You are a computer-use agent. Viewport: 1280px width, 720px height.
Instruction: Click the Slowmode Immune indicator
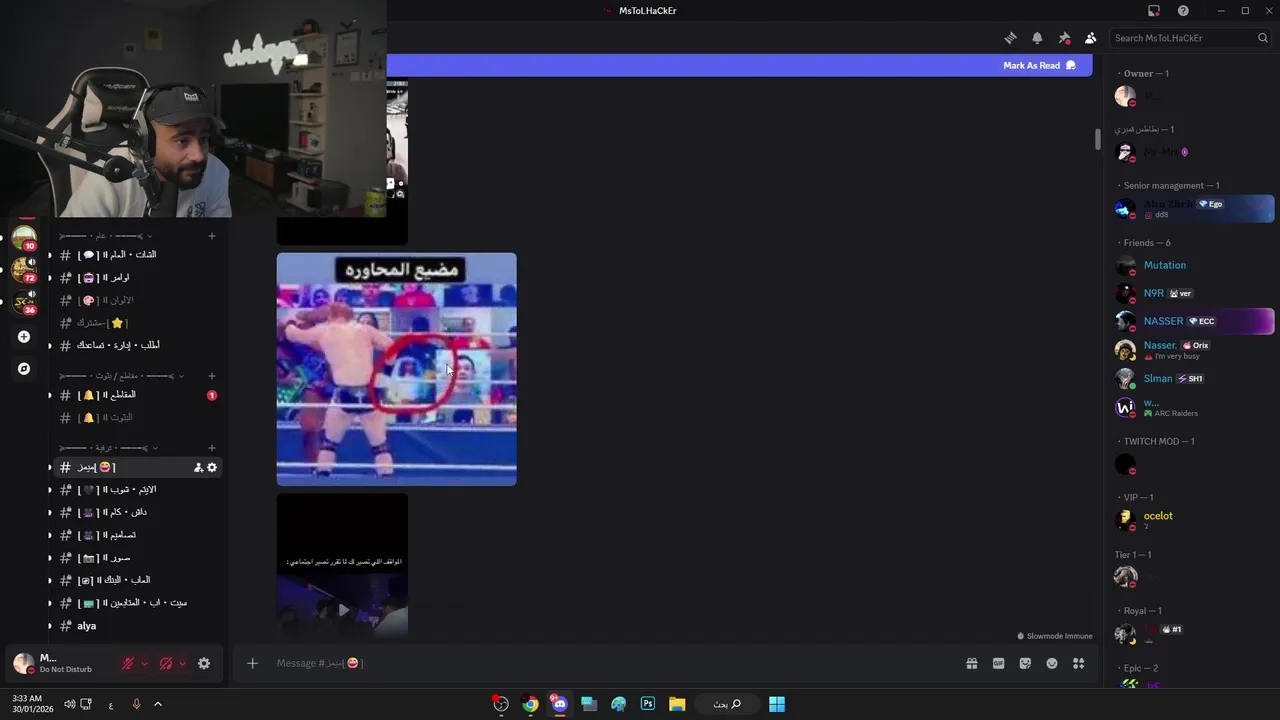coord(1055,636)
